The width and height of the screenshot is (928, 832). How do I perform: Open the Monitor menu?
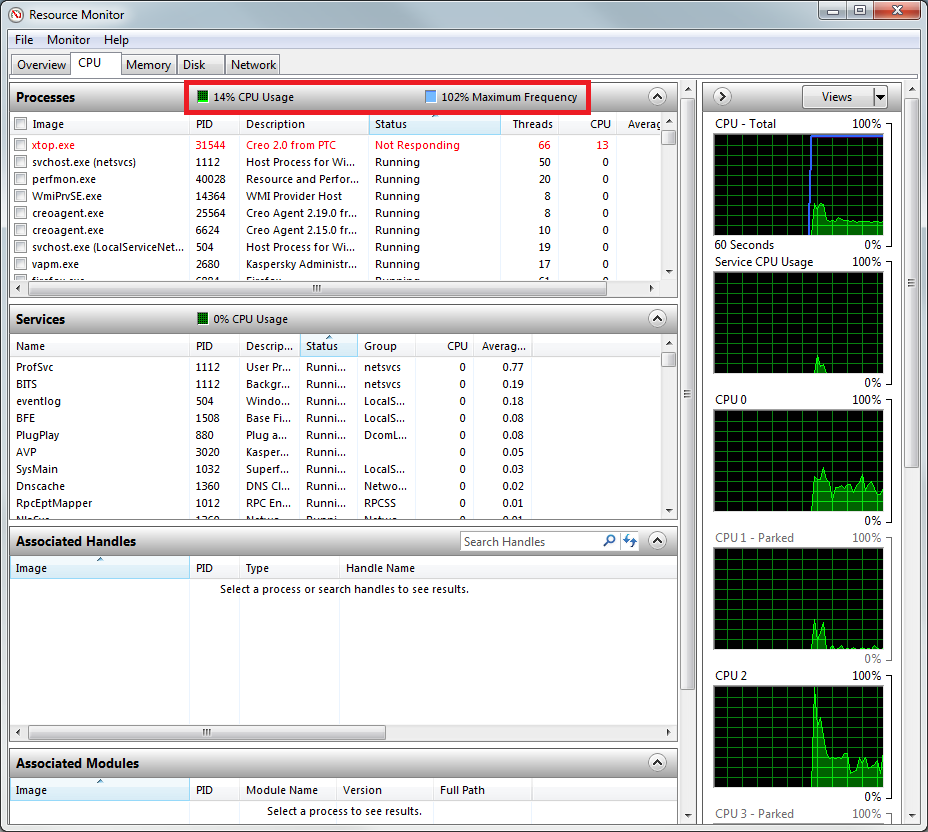tap(67, 39)
